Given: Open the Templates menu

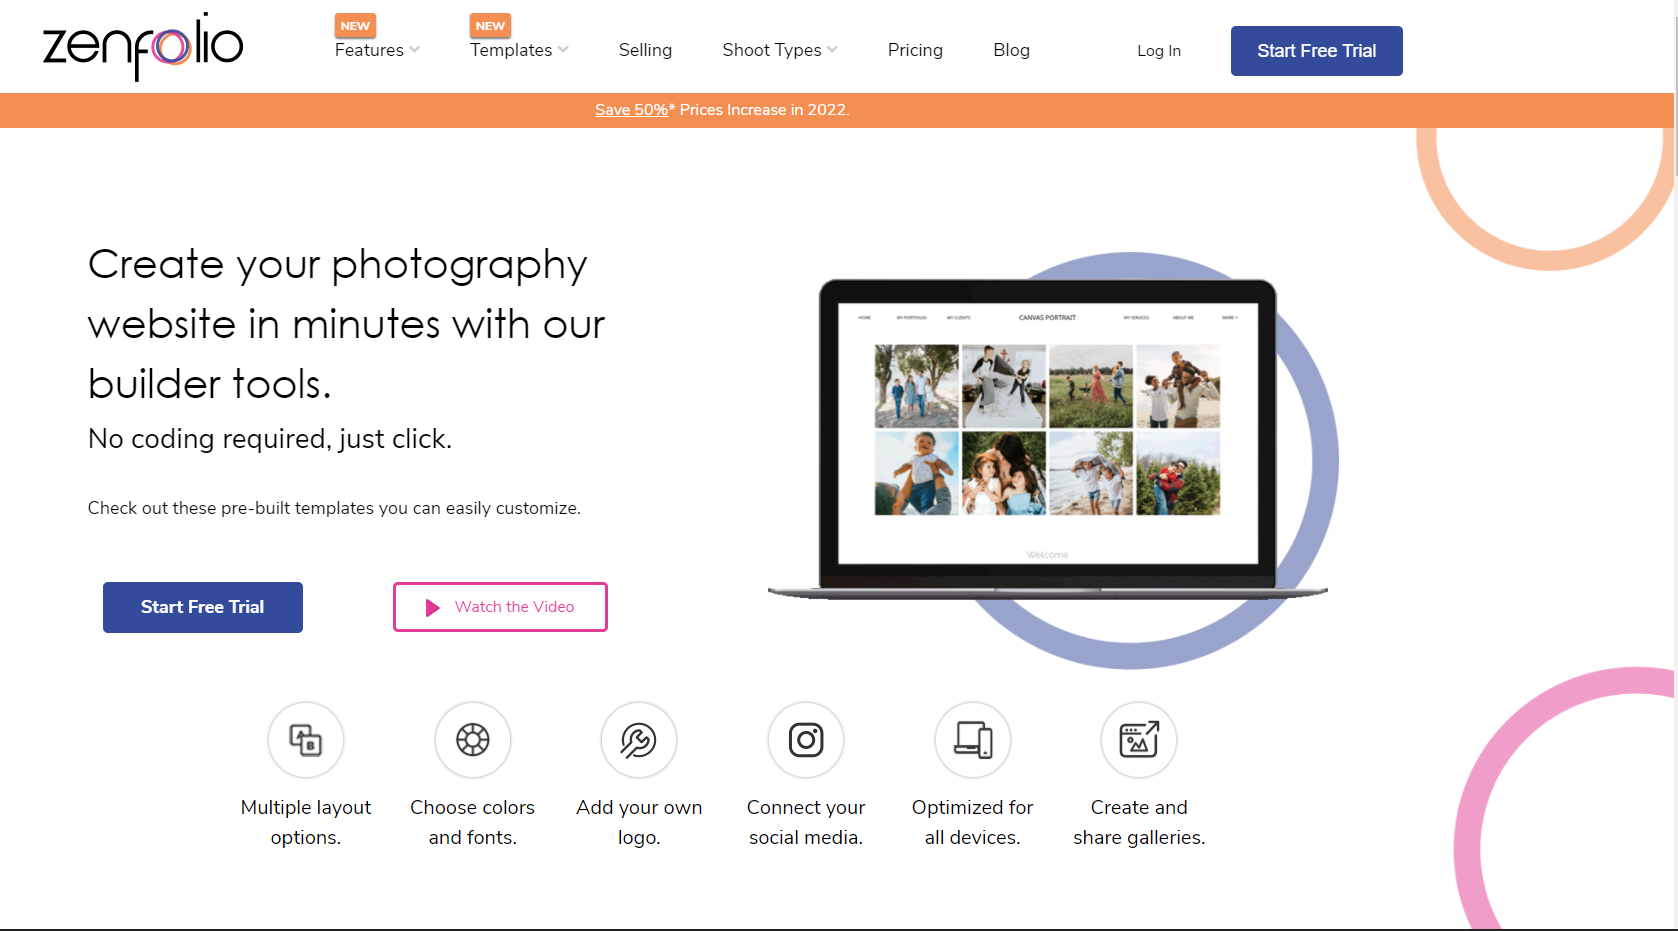Looking at the screenshot, I should point(511,50).
